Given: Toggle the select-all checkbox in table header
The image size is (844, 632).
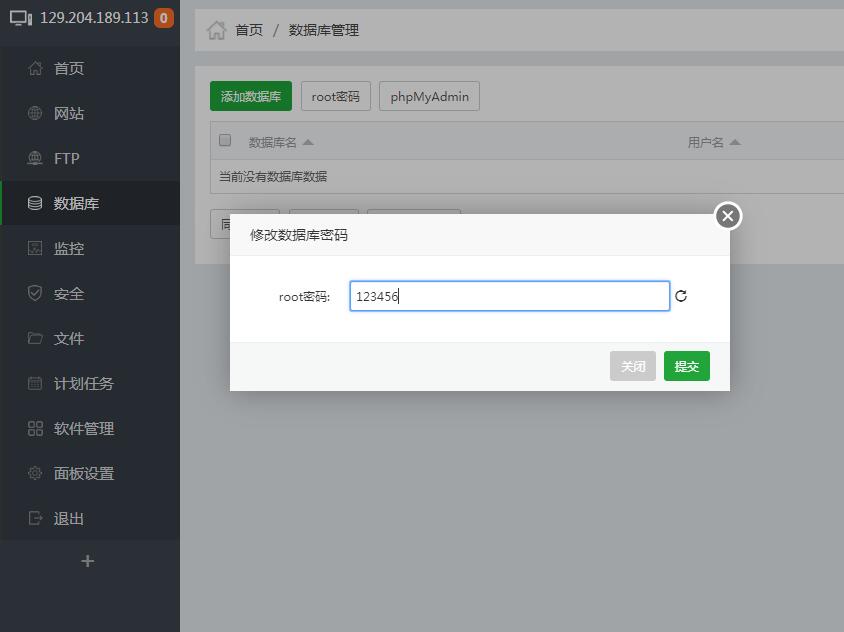Looking at the screenshot, I should click(x=225, y=140).
